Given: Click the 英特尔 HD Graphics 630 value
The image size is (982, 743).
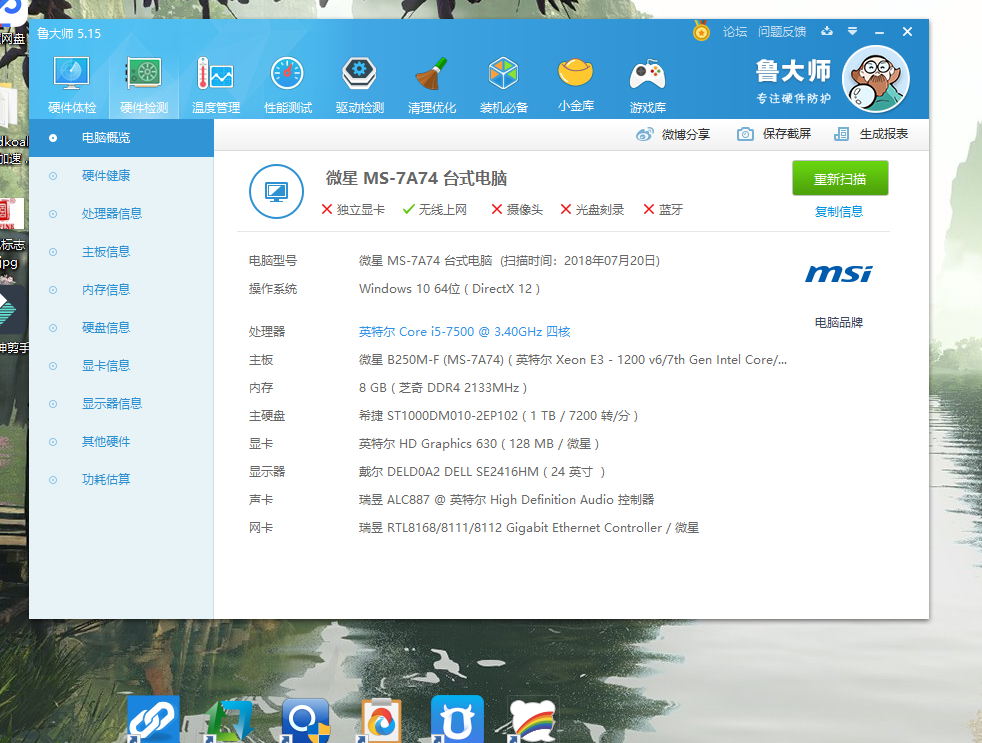Looking at the screenshot, I should [479, 444].
